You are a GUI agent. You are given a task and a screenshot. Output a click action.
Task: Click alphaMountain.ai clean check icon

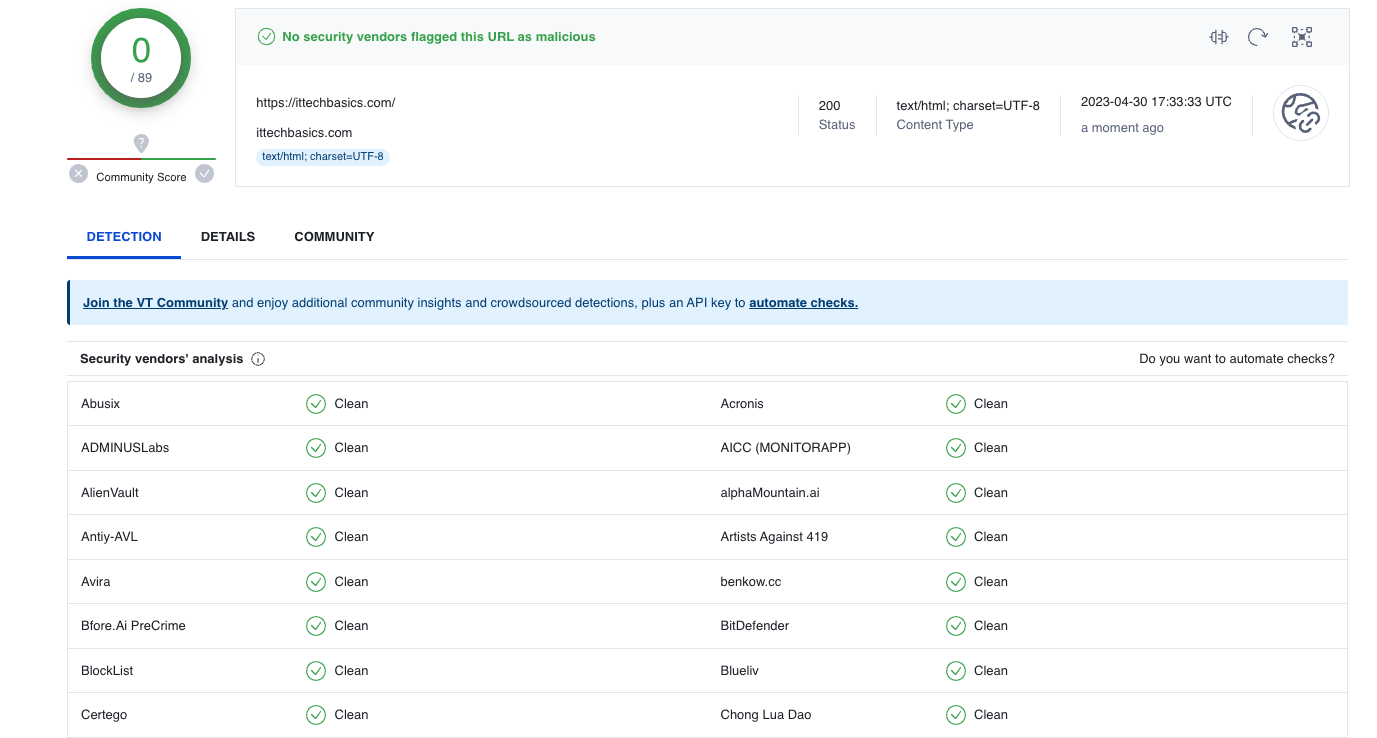click(x=956, y=493)
